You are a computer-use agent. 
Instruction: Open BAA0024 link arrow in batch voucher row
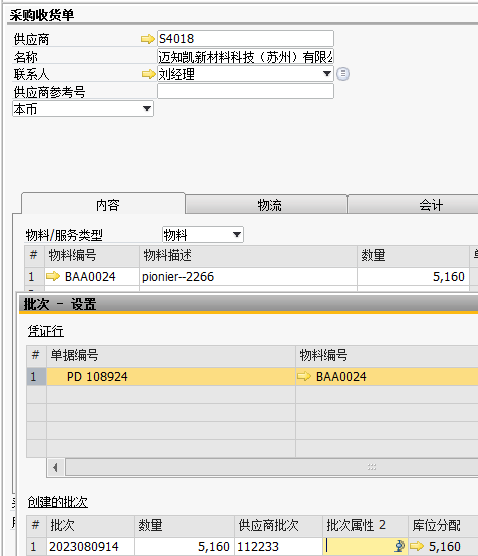(x=304, y=376)
